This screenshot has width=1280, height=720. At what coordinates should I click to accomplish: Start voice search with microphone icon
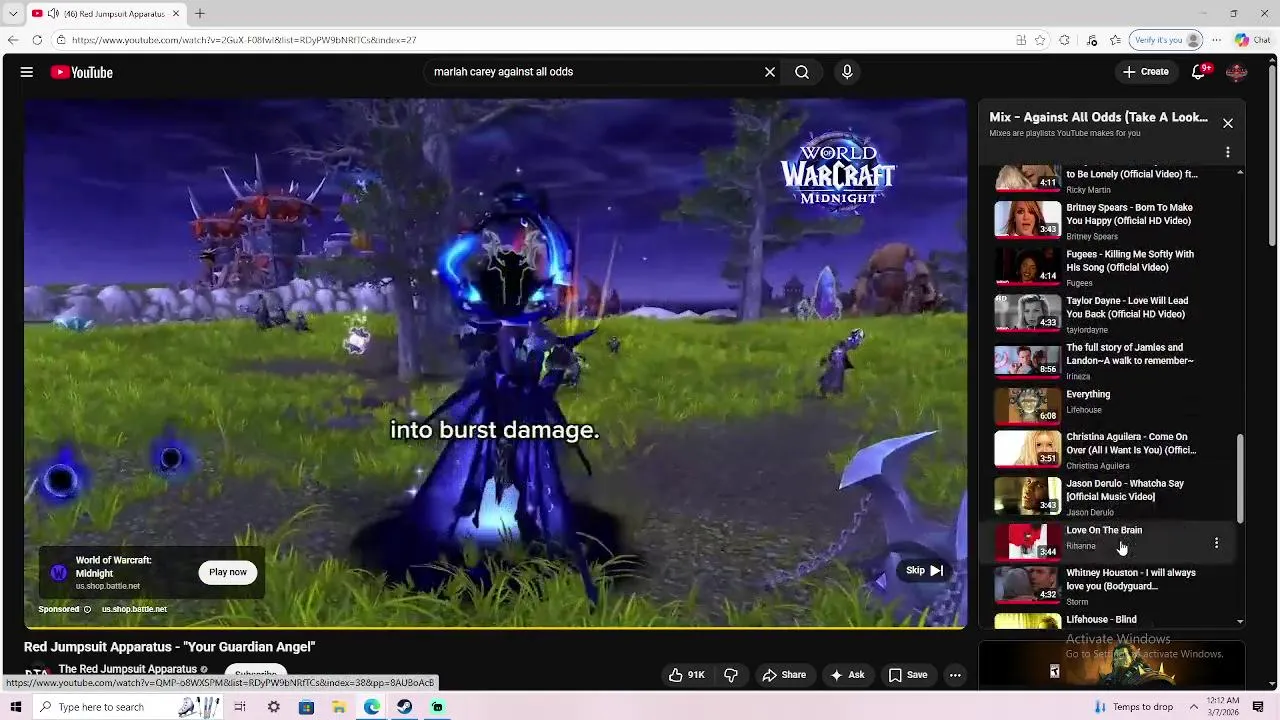tap(847, 72)
